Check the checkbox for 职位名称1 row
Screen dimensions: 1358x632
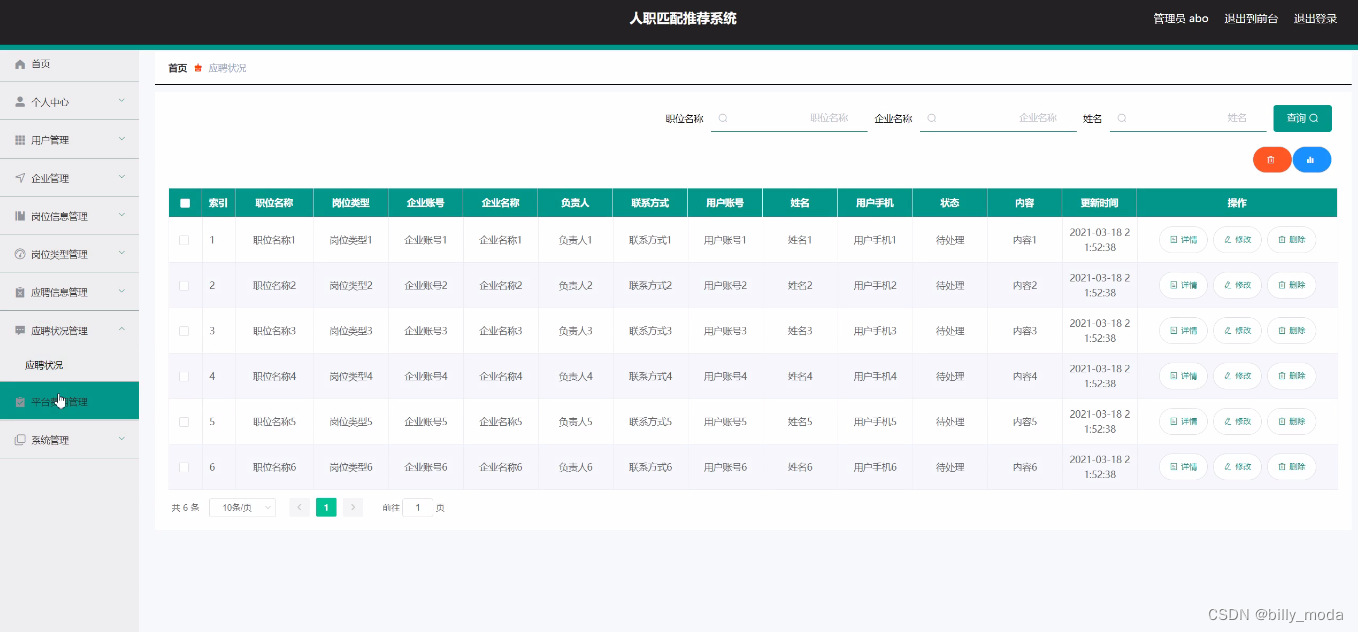point(185,239)
